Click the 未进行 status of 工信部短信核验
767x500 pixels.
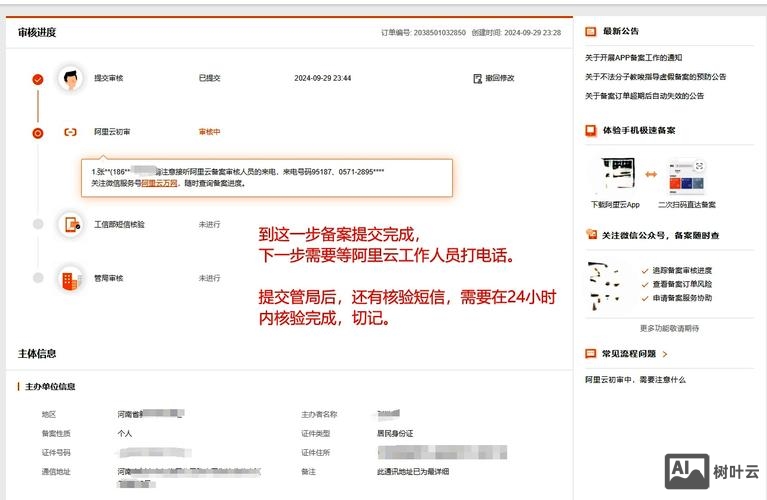click(x=209, y=224)
